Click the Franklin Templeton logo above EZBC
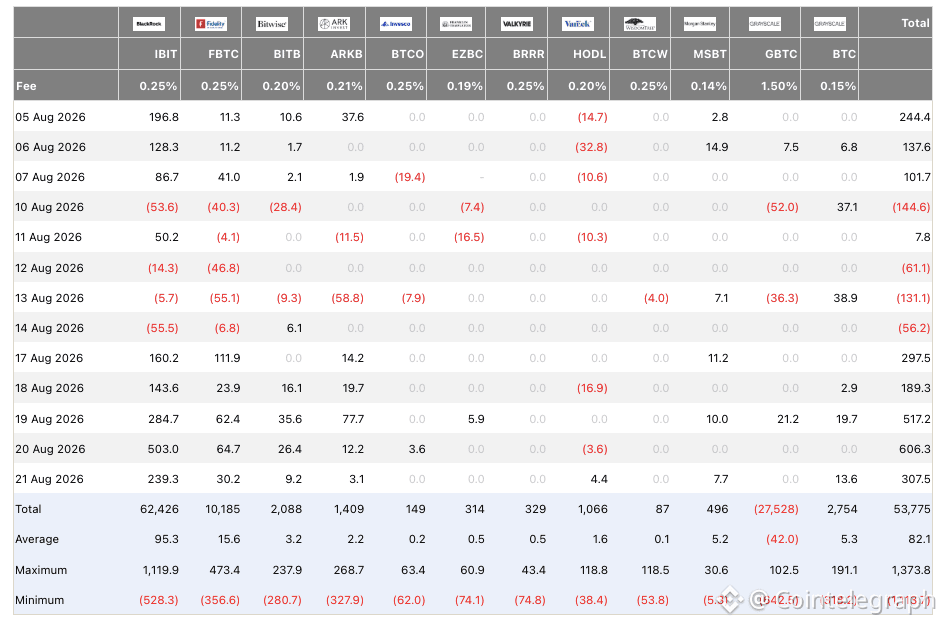 tap(456, 23)
